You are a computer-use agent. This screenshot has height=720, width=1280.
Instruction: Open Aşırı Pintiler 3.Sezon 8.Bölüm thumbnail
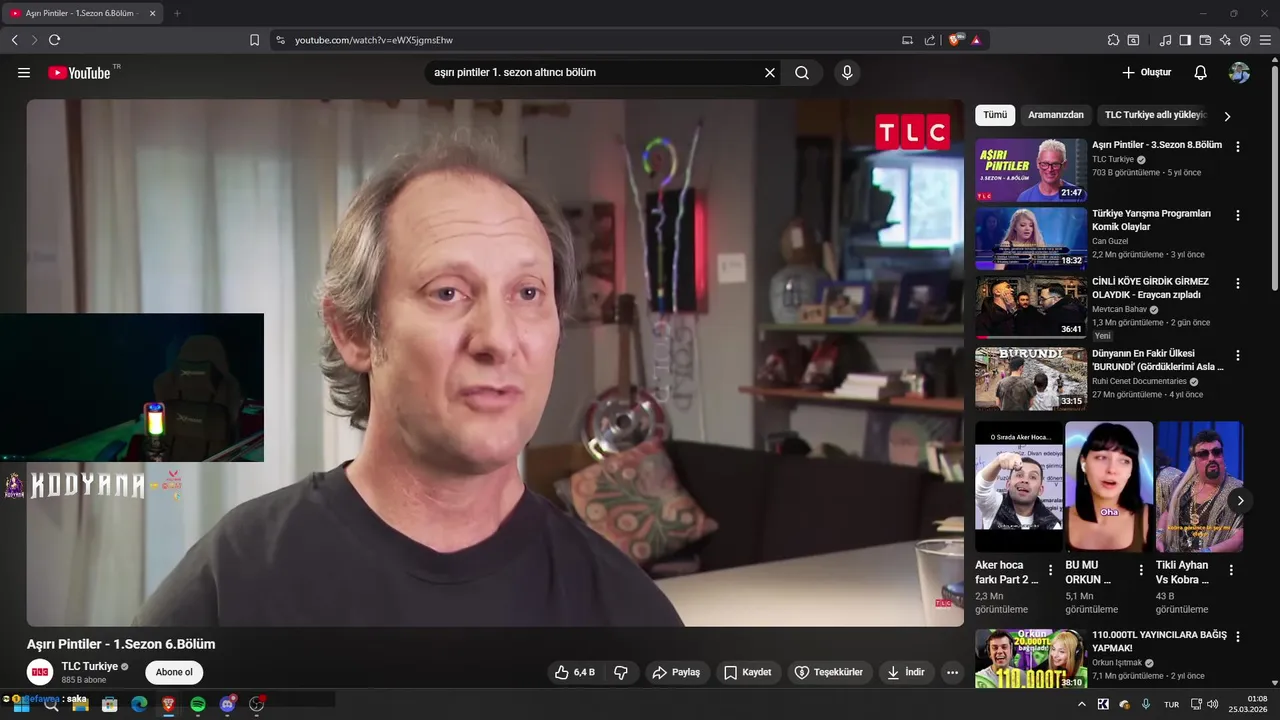coord(1031,170)
